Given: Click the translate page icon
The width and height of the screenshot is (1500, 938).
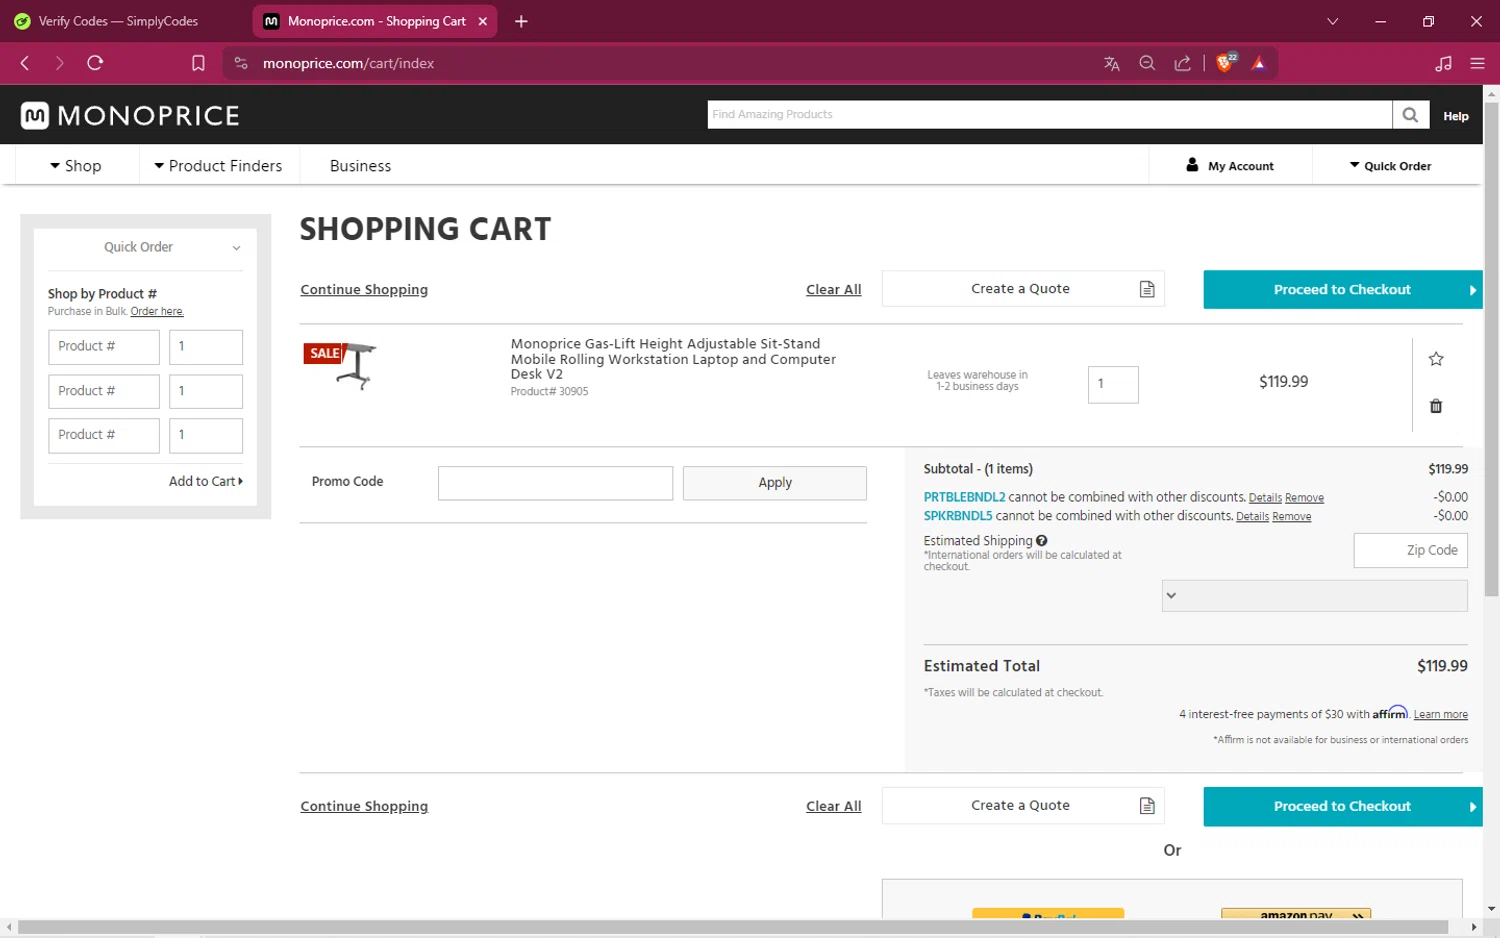Looking at the screenshot, I should tap(1111, 63).
